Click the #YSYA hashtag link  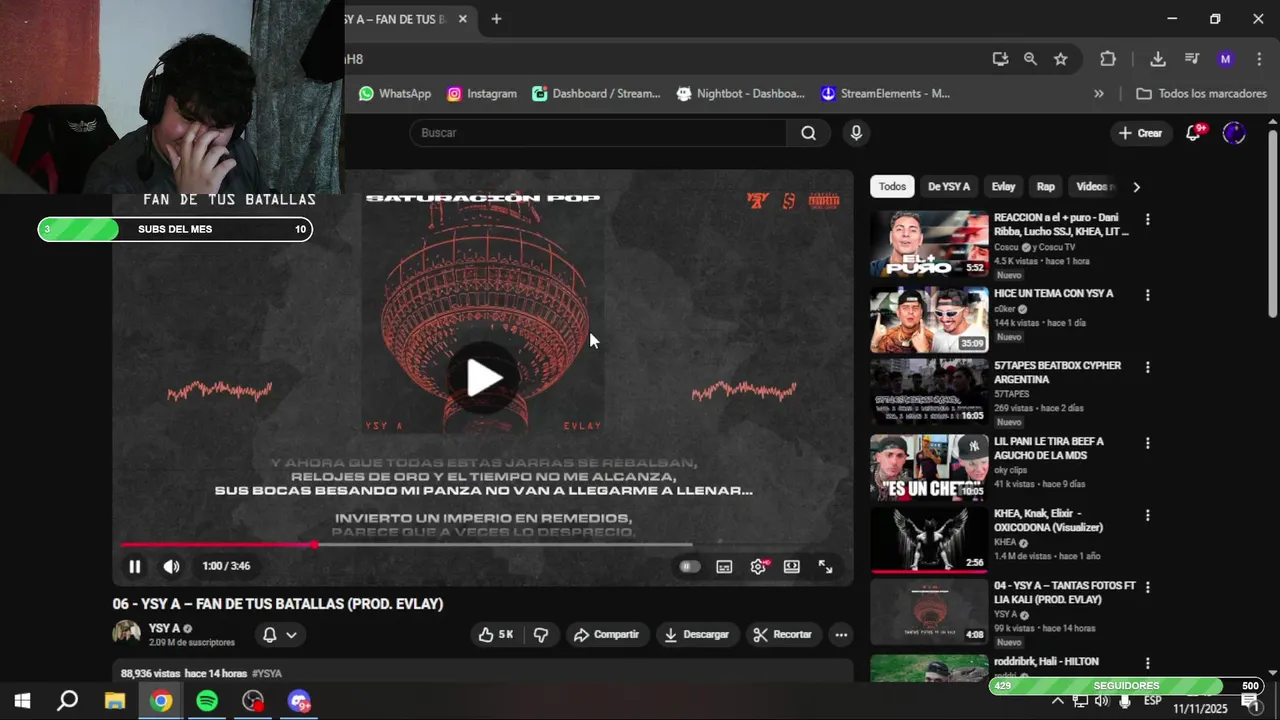[x=267, y=674]
